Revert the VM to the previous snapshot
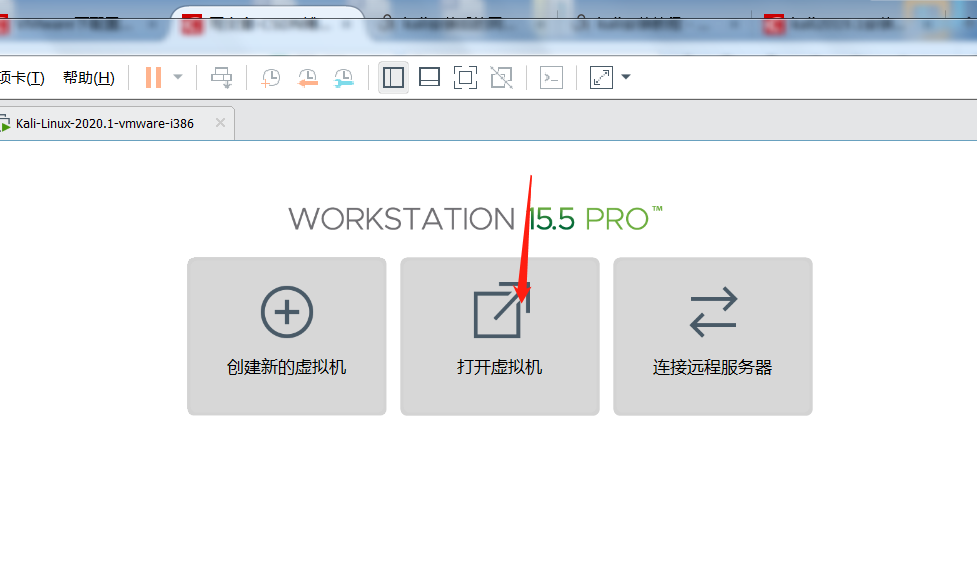Image resolution: width=977 pixels, height=563 pixels. (x=307, y=78)
